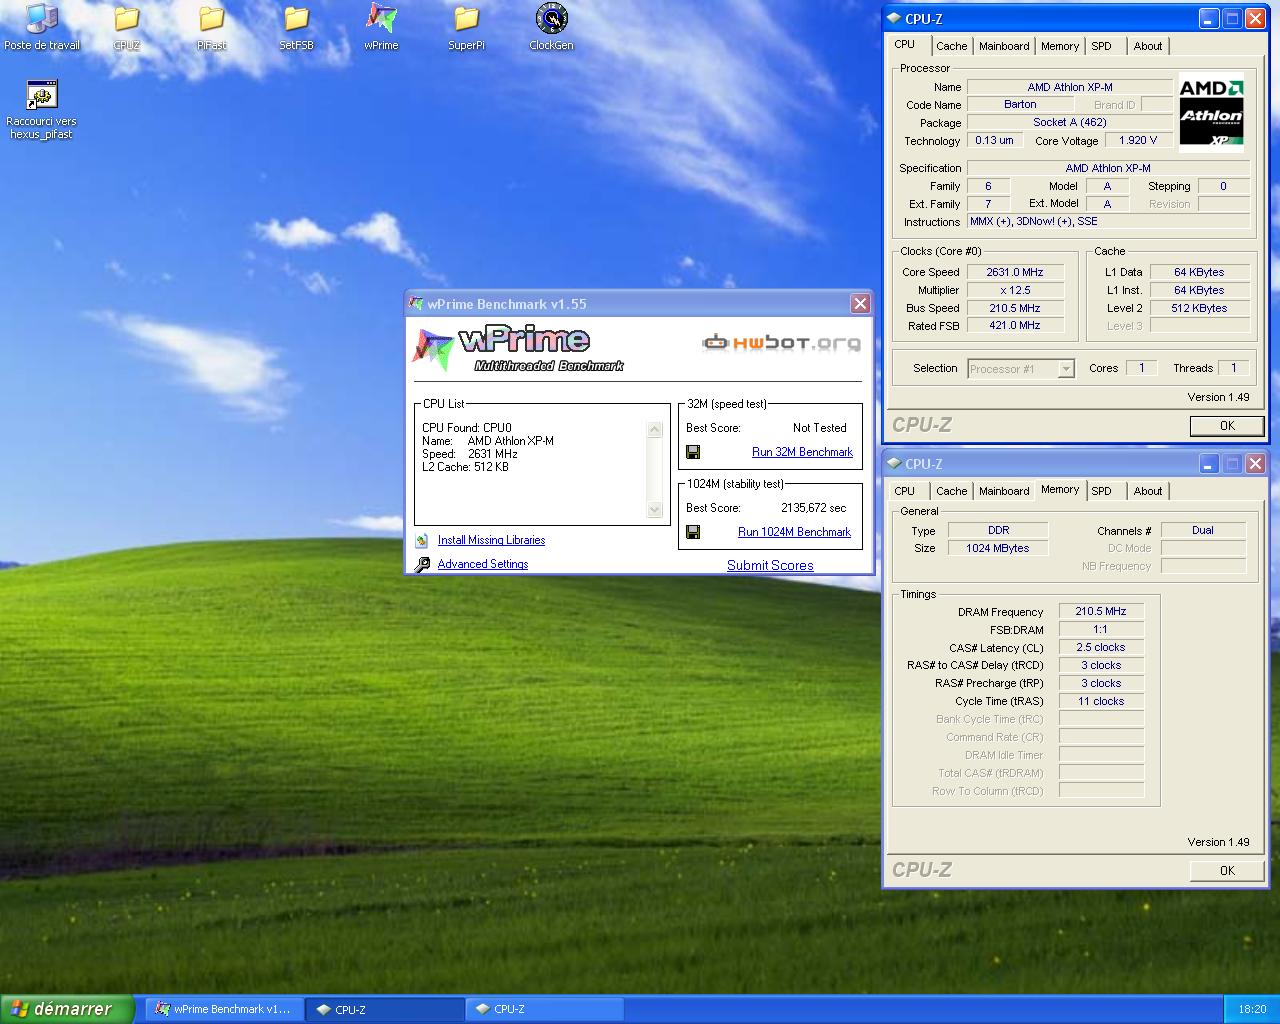This screenshot has width=1280, height=1024.
Task: Click the hwbot.org logo in wPrime
Action: (781, 343)
